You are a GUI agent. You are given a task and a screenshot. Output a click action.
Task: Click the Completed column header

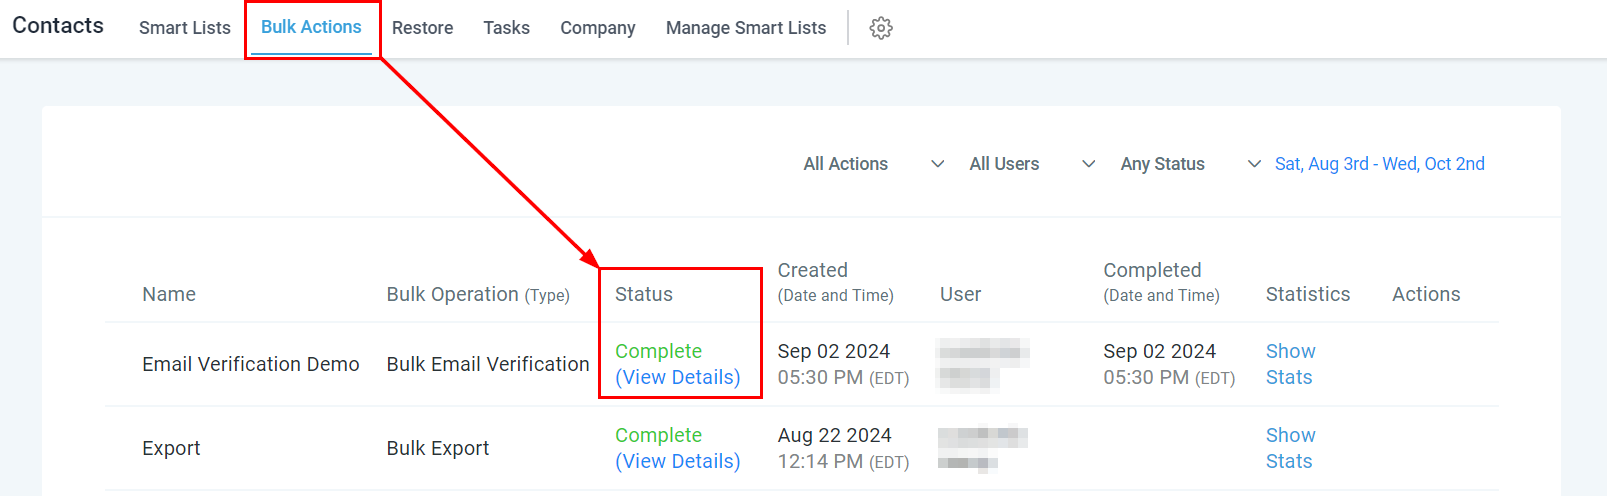point(1161,282)
